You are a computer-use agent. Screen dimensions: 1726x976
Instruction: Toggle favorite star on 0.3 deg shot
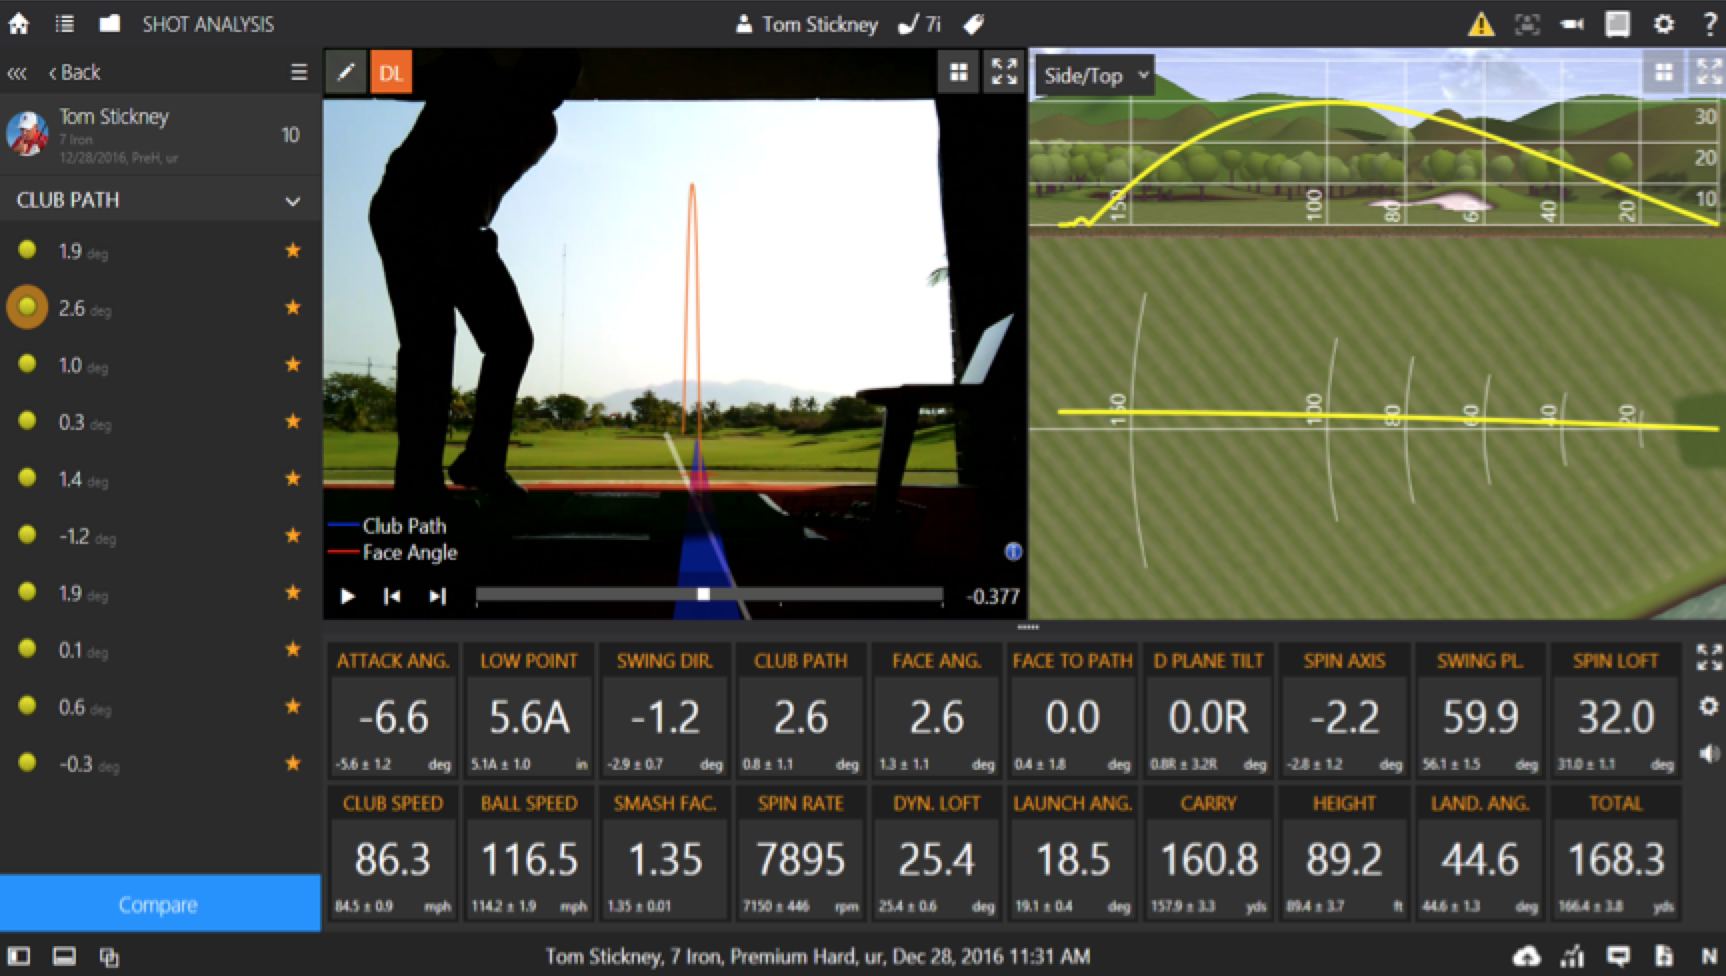point(293,421)
